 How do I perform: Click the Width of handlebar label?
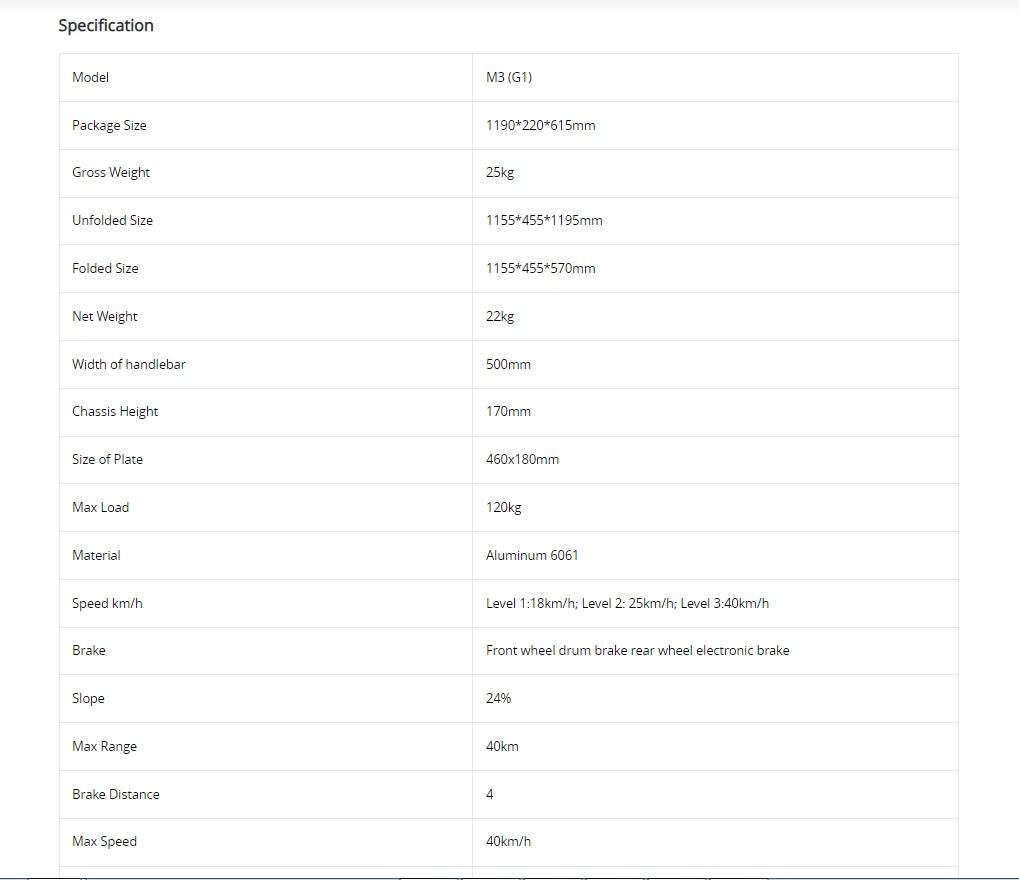tap(128, 364)
